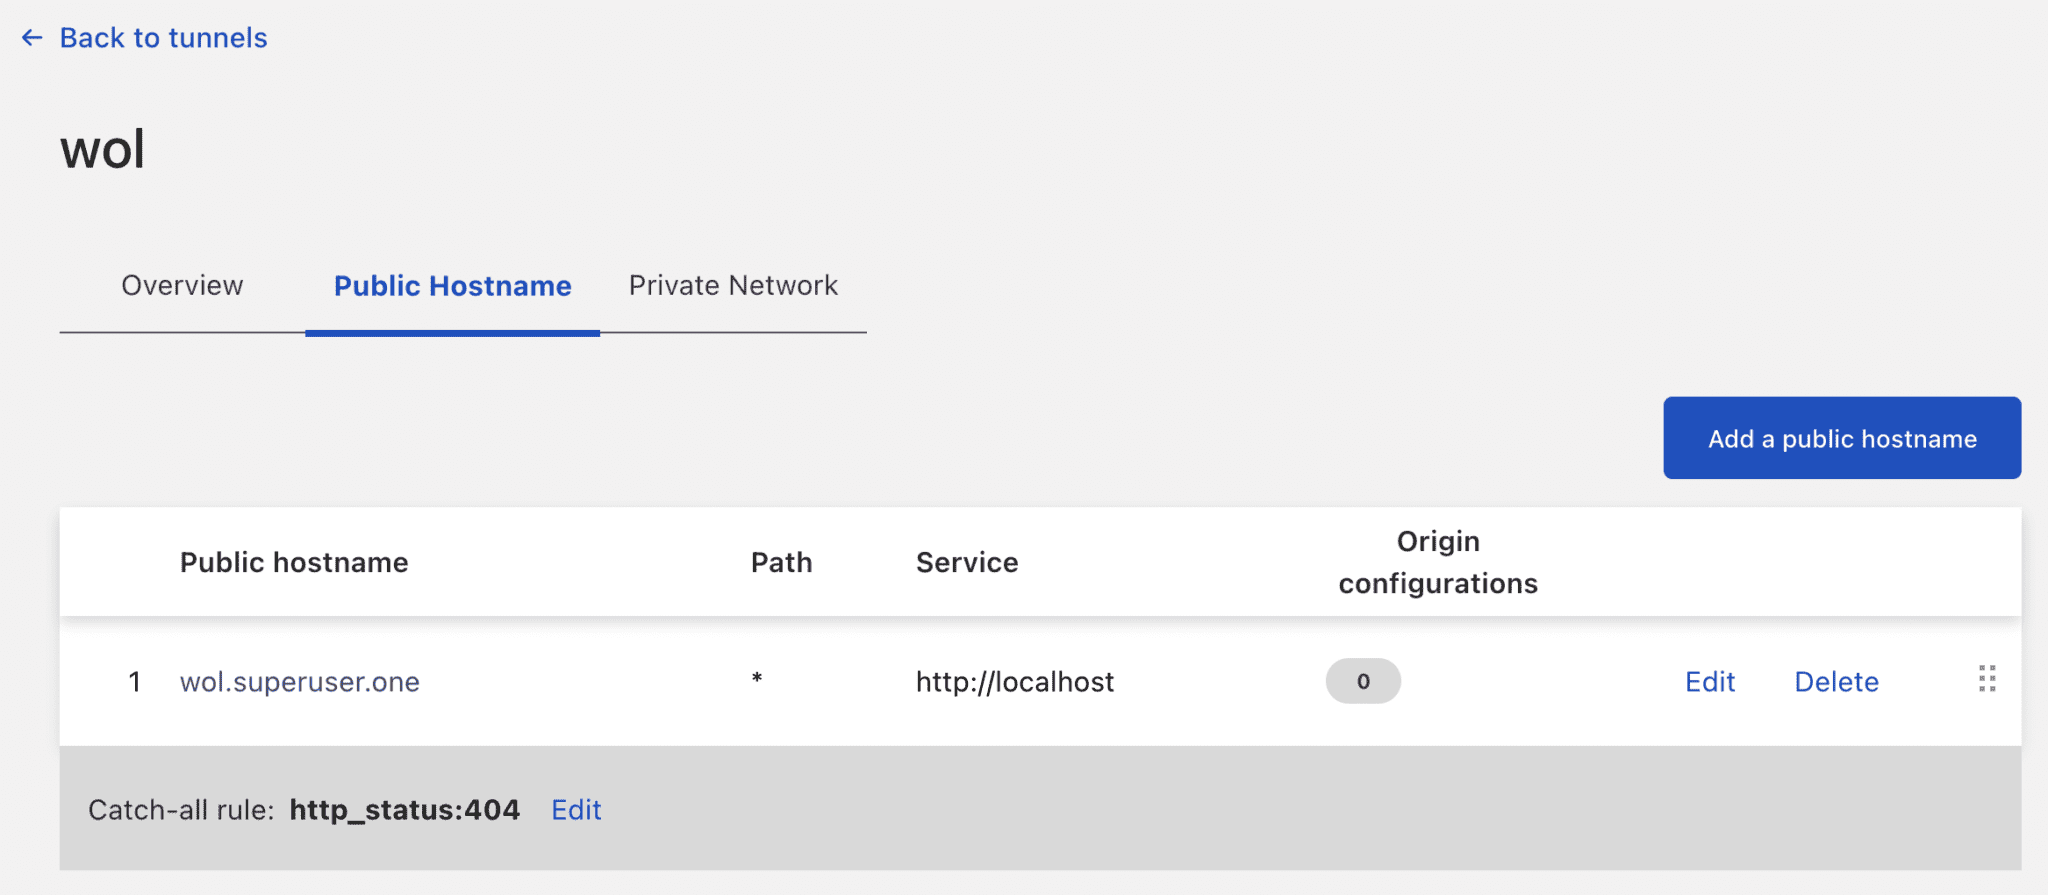Click the Service column header
Viewport: 2048px width, 895px height.
(966, 562)
